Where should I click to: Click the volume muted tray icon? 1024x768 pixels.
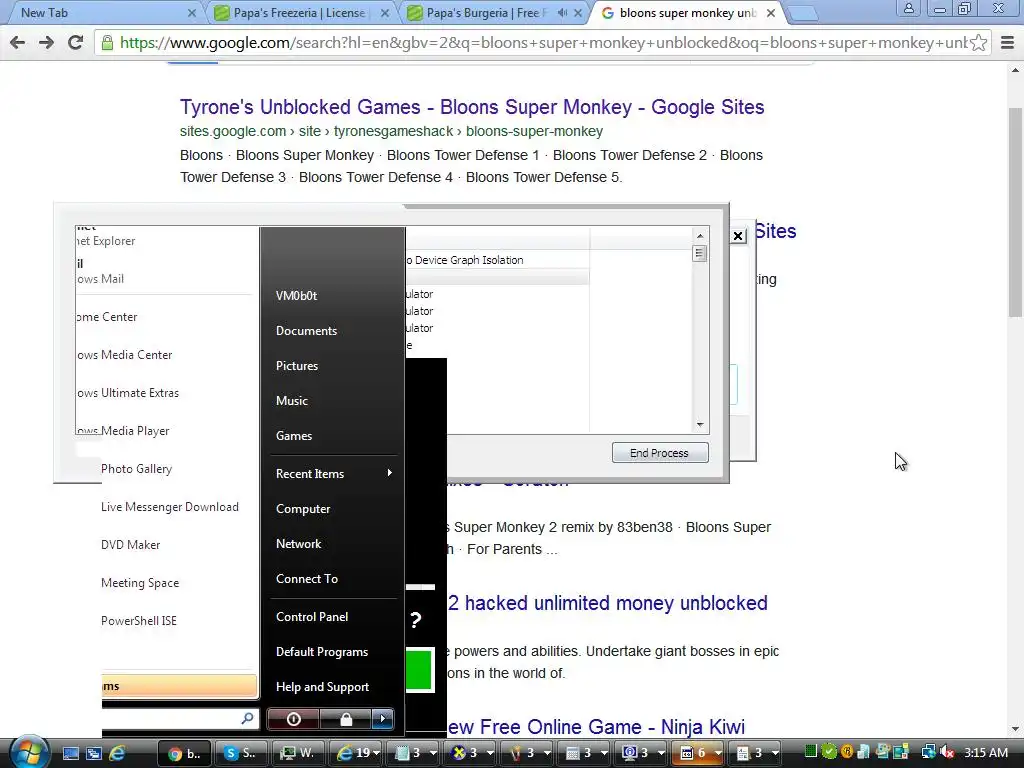[947, 753]
